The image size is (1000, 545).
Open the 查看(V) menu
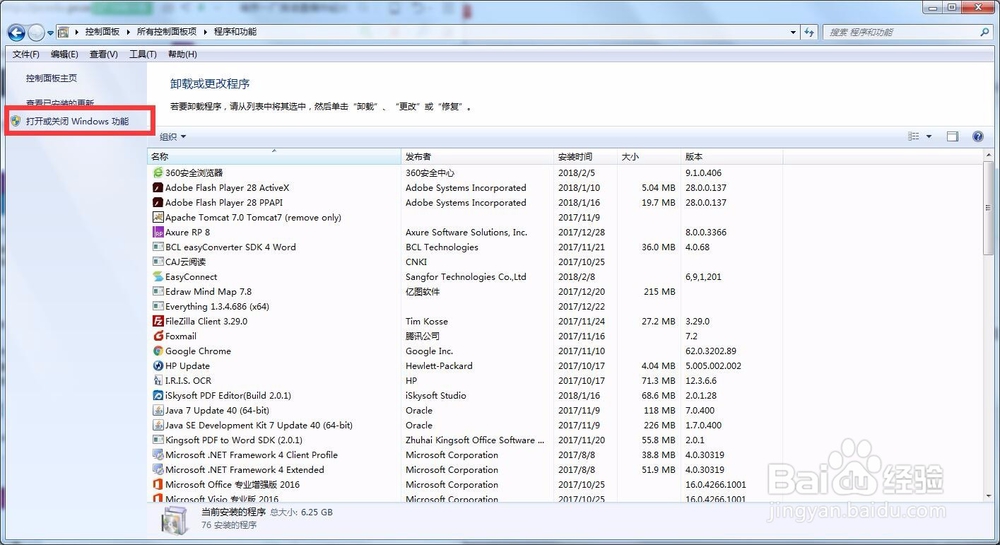(x=103, y=54)
